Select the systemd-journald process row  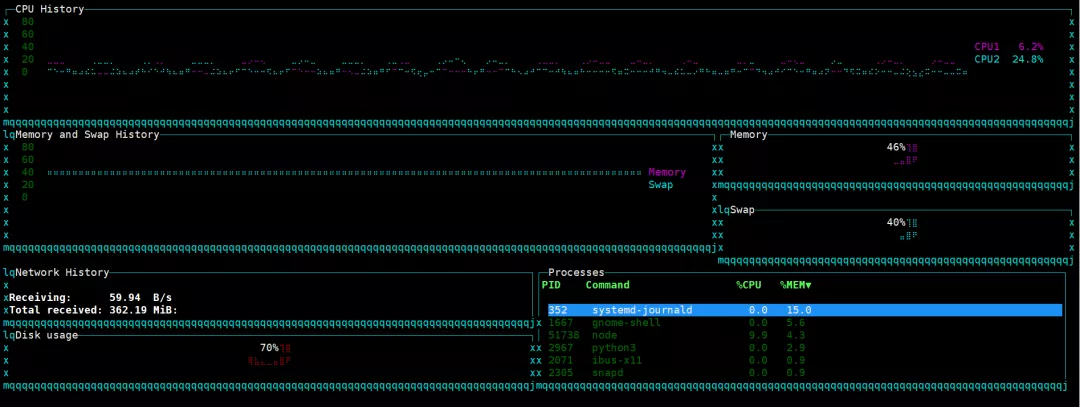coord(804,310)
